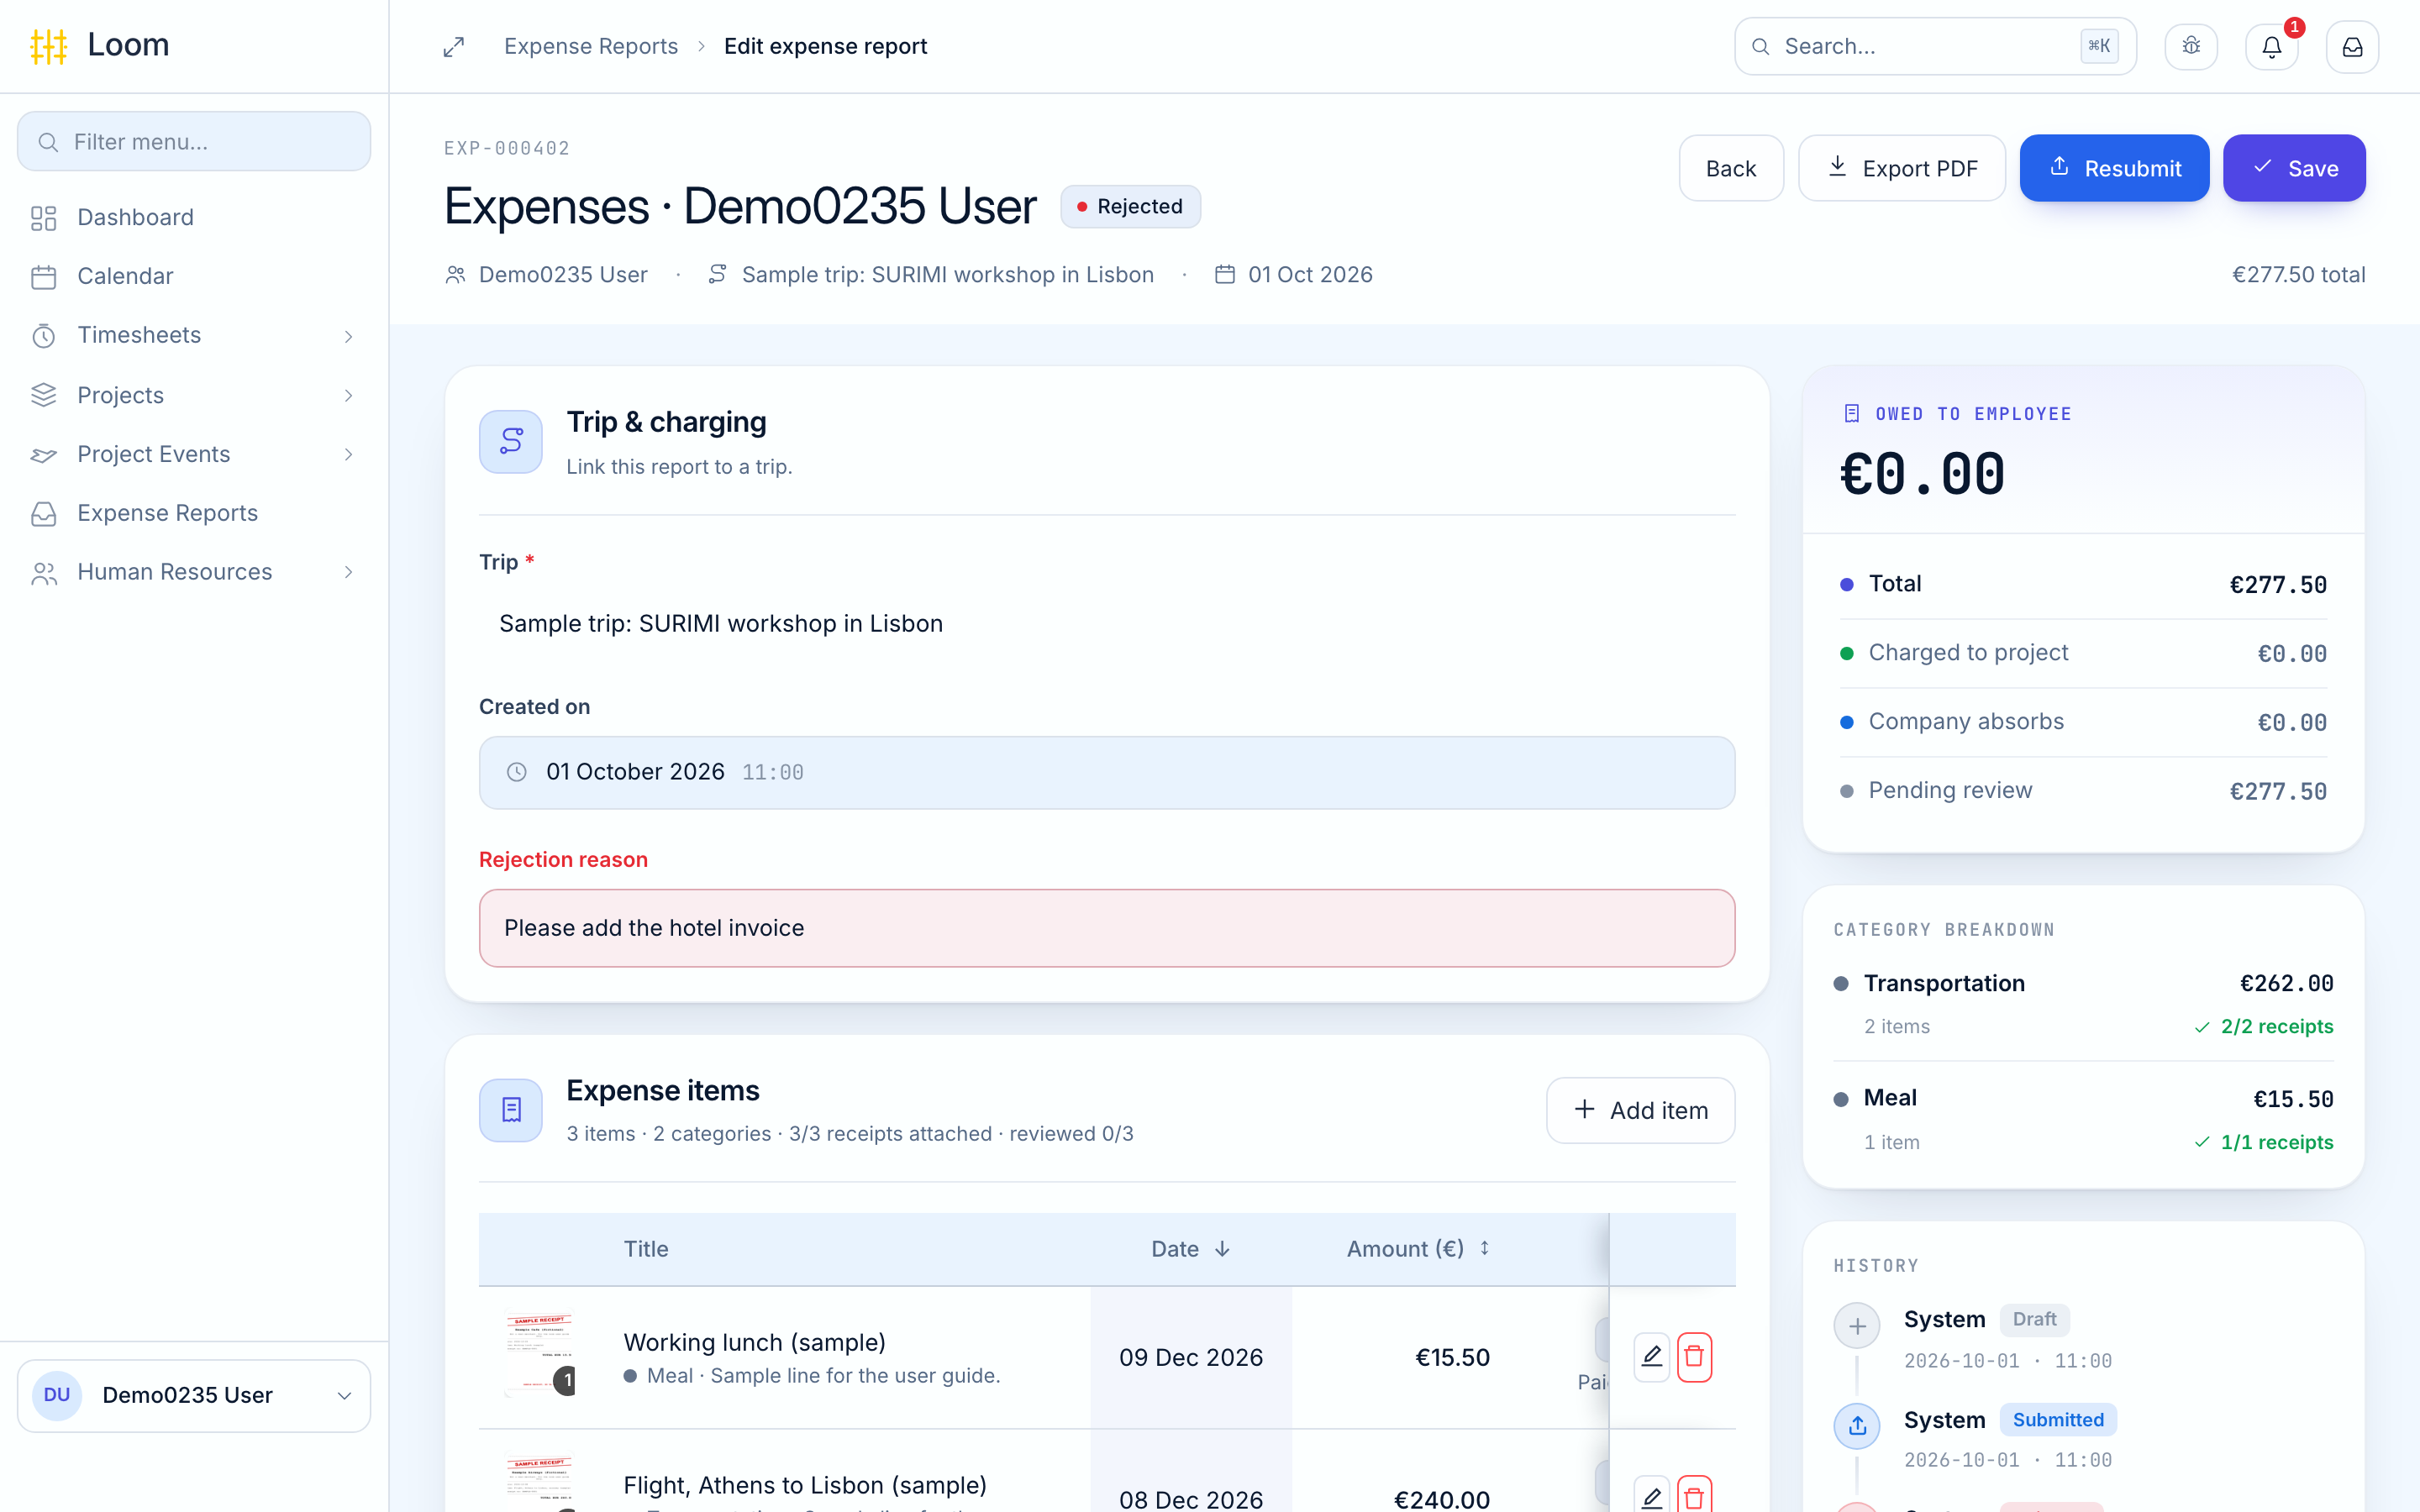
Task: Click the Expense items section icon
Action: (x=511, y=1110)
